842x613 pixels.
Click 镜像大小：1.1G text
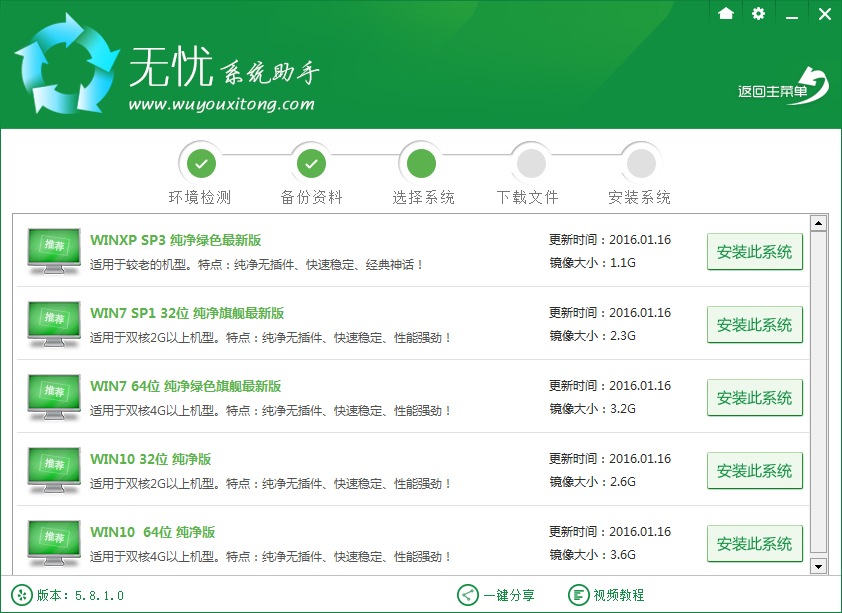[592, 262]
